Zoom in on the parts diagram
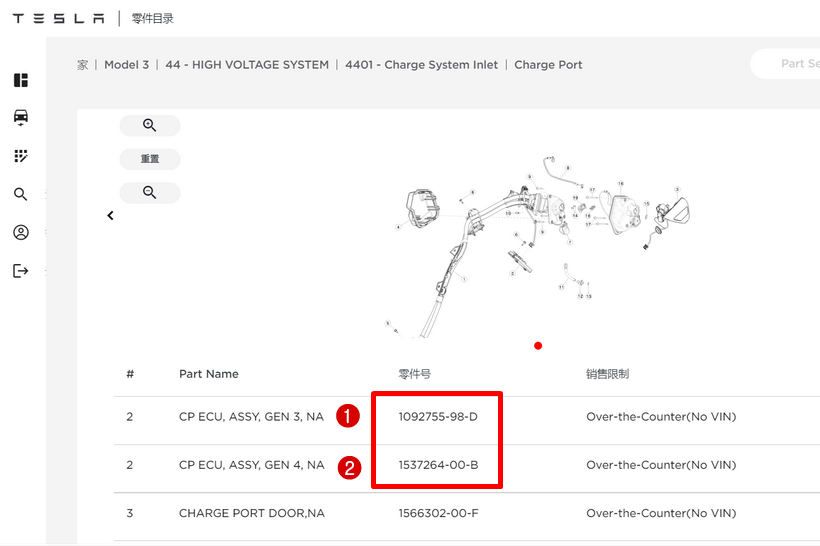This screenshot has height=546, width=820. click(x=150, y=126)
